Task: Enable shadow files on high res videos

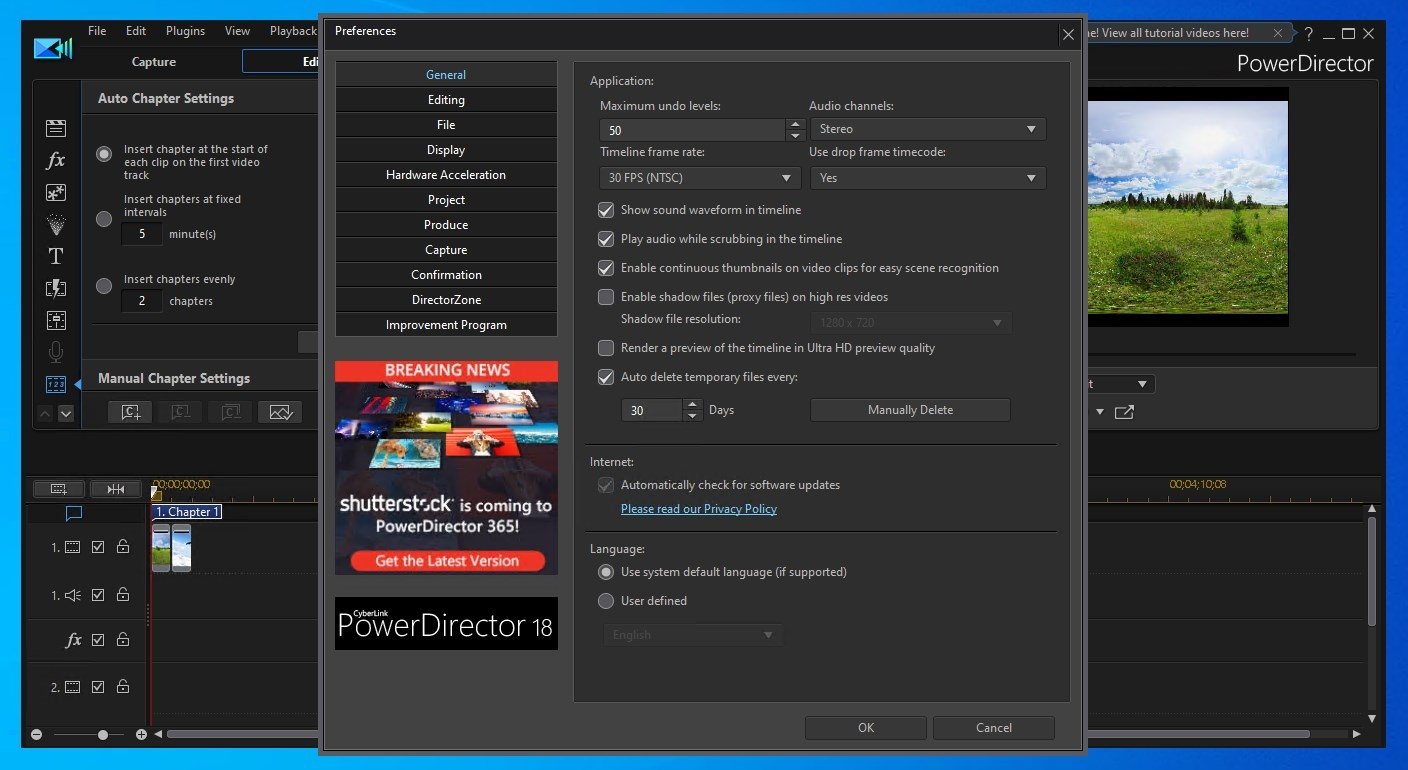Action: [606, 297]
